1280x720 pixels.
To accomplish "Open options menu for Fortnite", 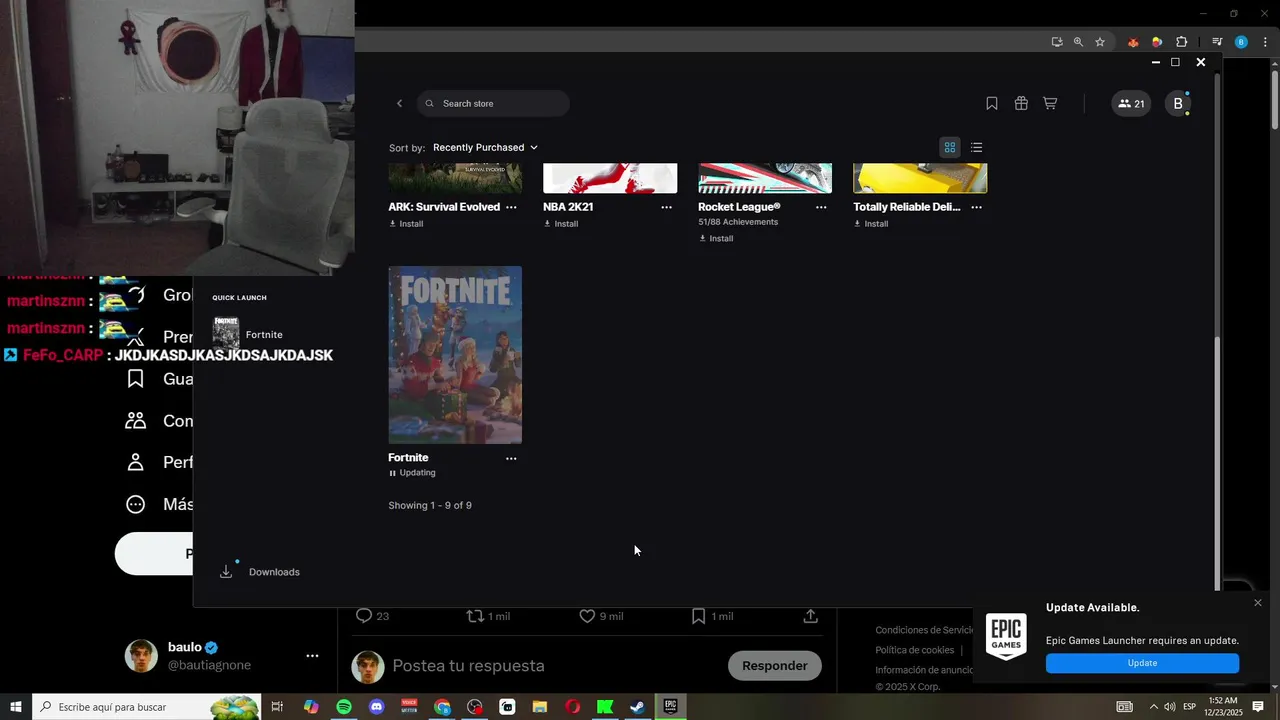I will (x=511, y=458).
